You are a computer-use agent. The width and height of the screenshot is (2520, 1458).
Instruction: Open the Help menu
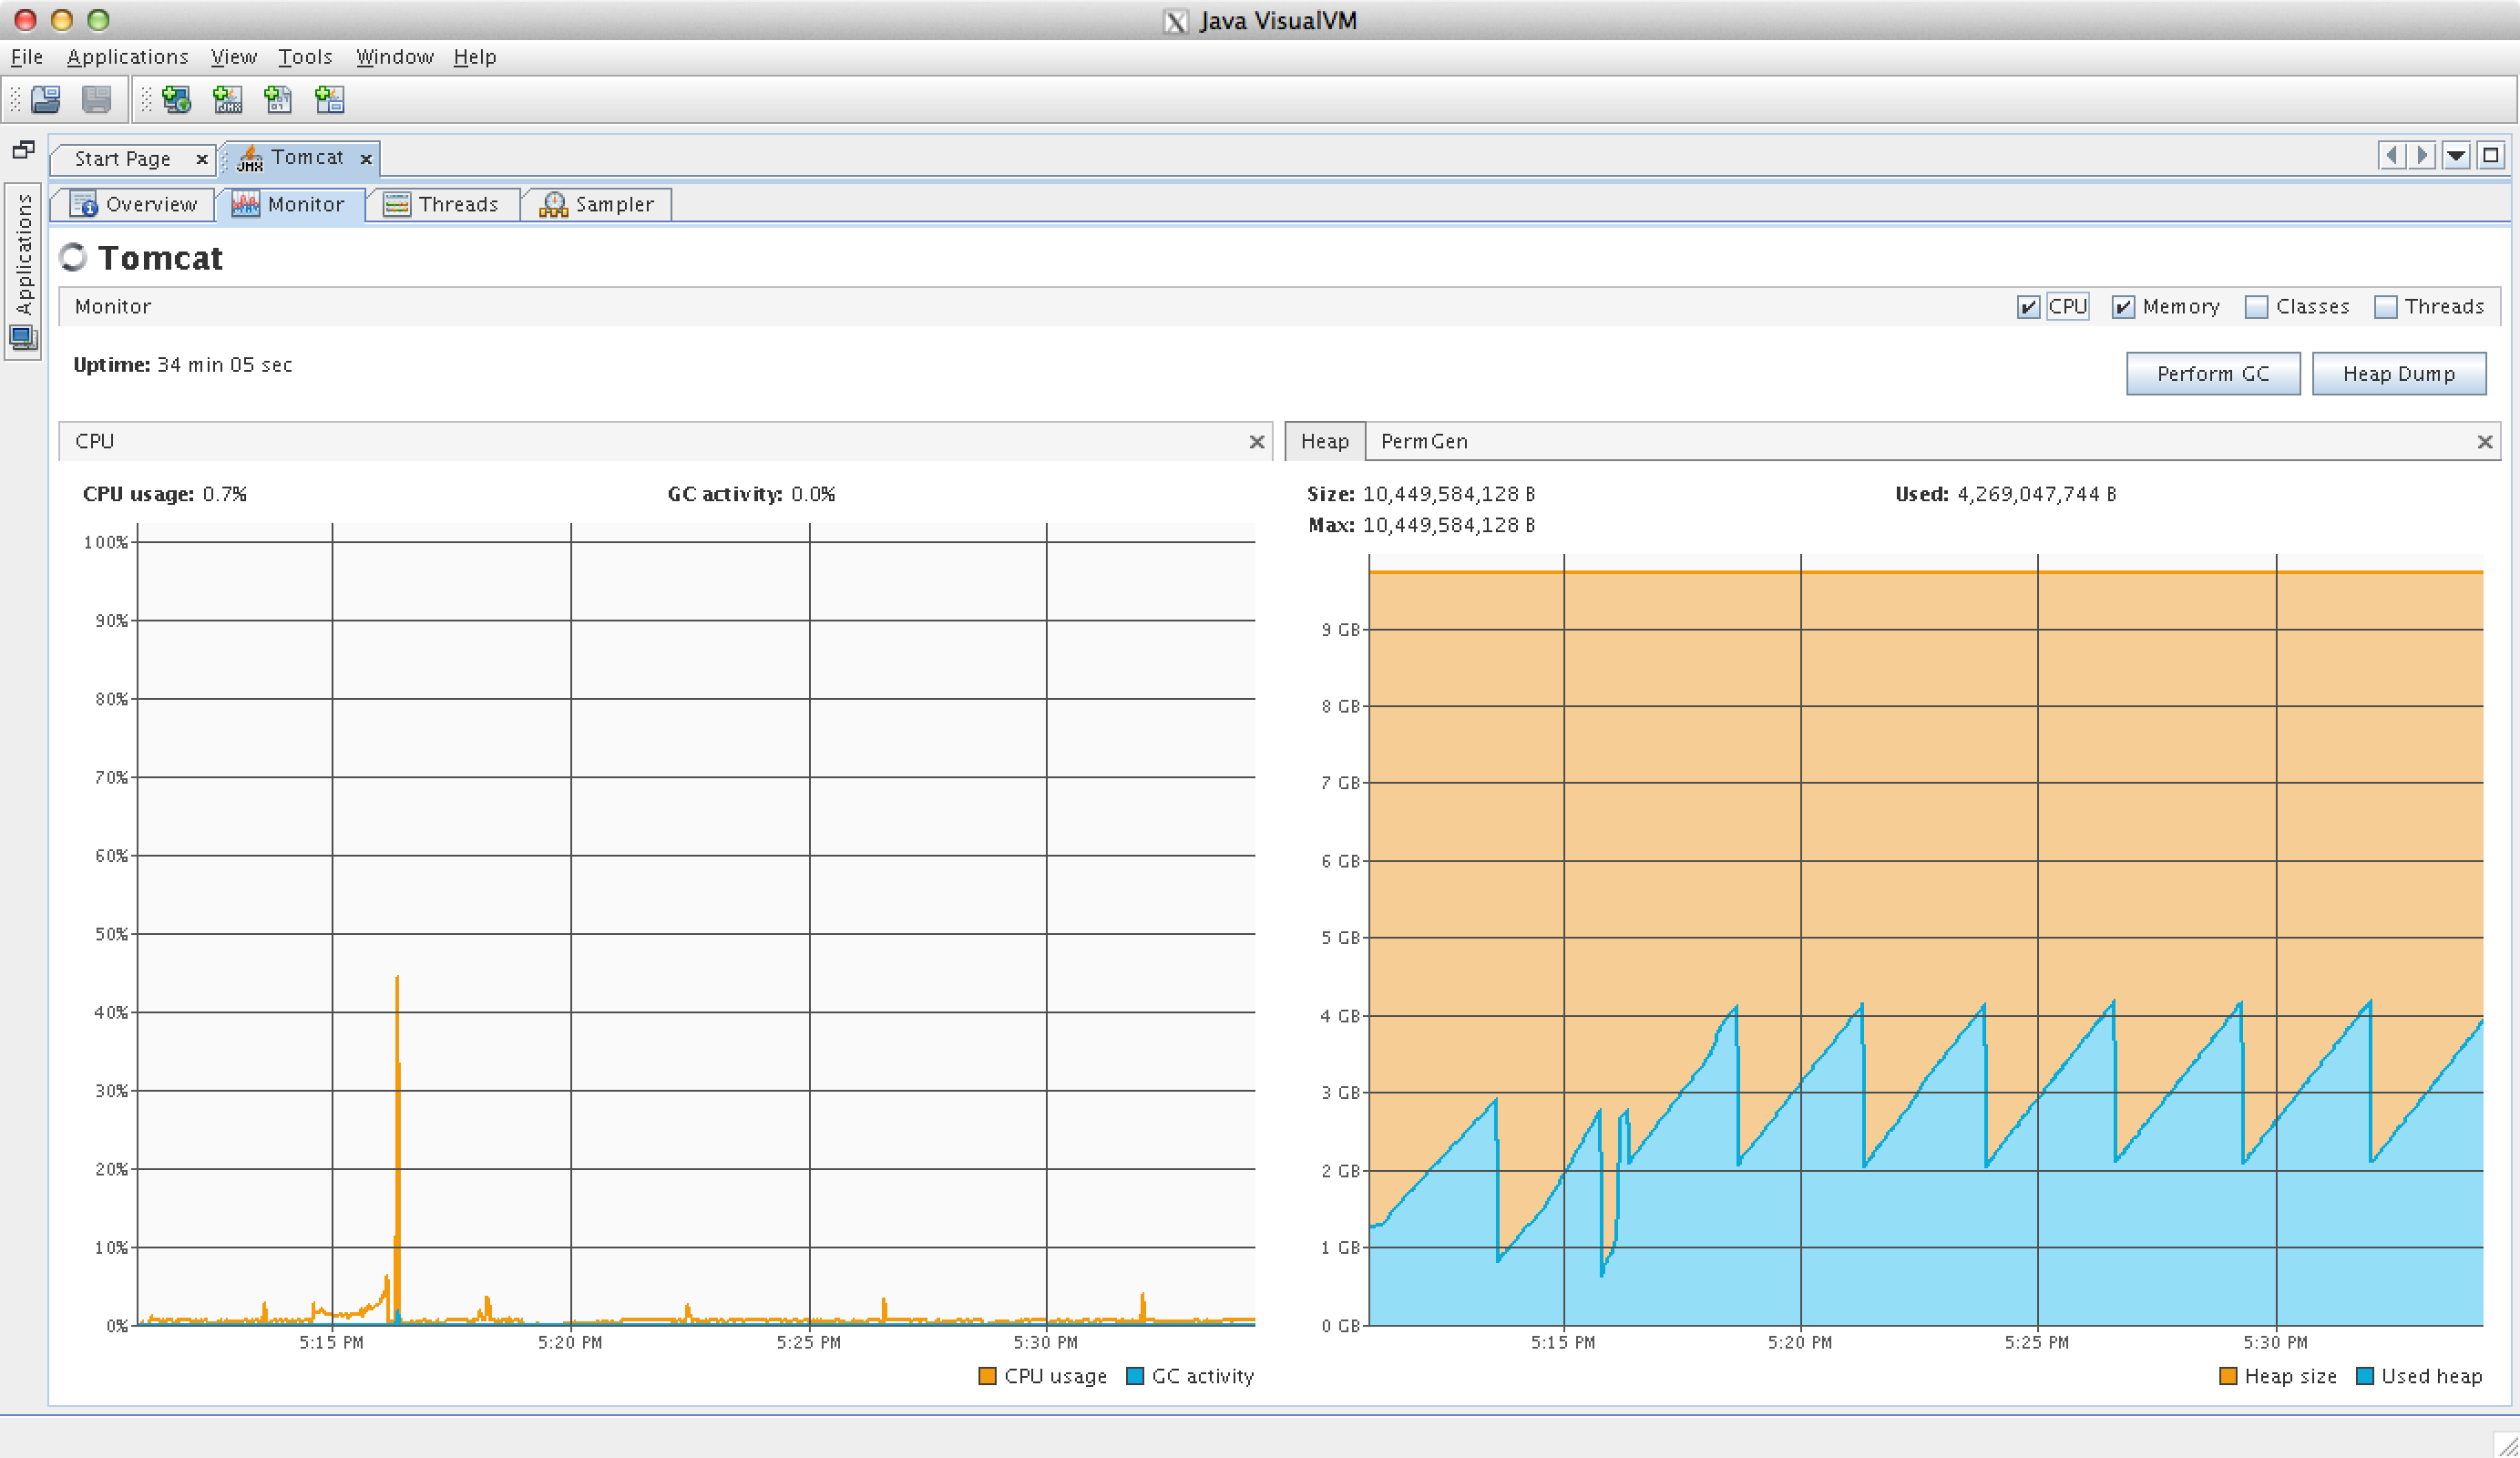[475, 57]
